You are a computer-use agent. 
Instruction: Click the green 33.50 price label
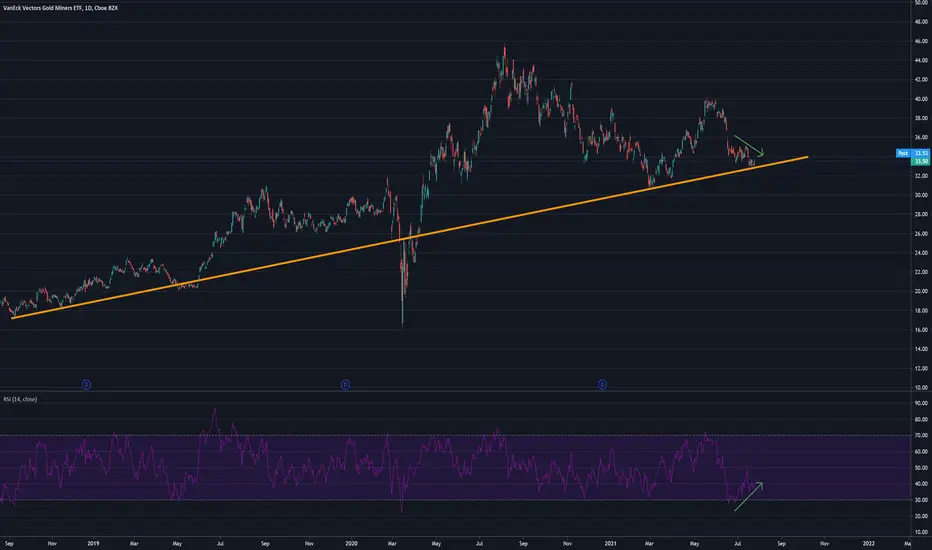[x=921, y=161]
